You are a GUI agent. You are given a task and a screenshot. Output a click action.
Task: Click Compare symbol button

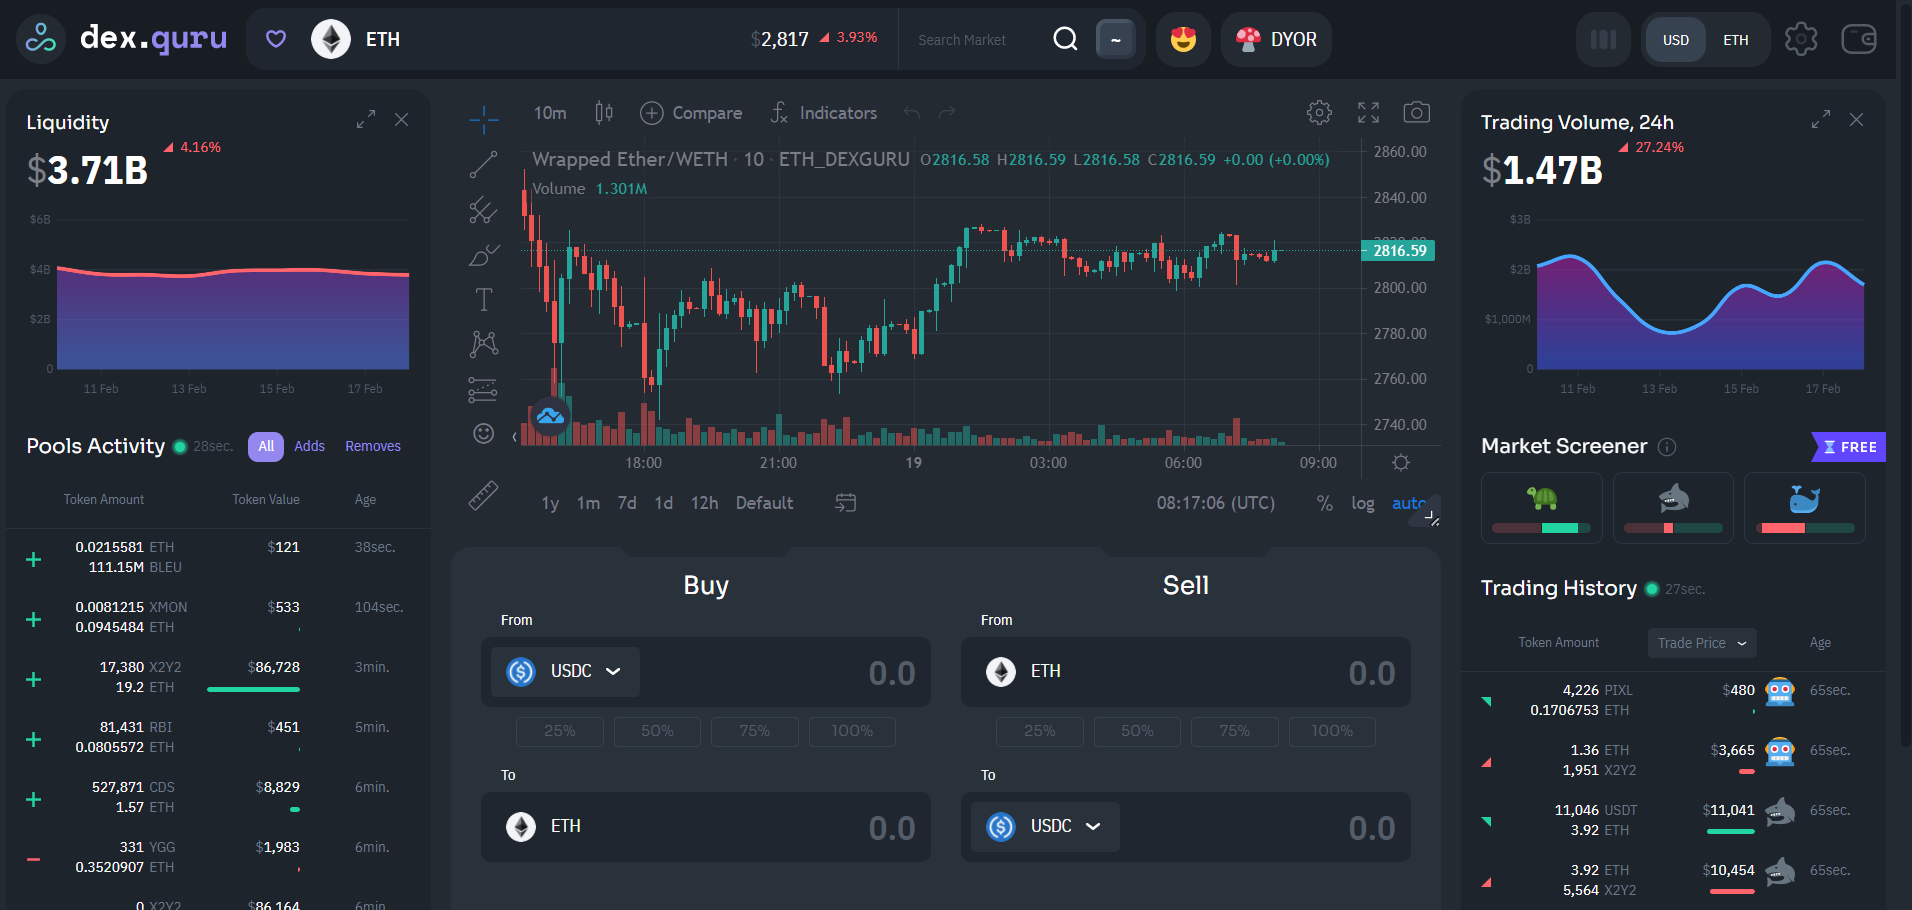pos(691,113)
